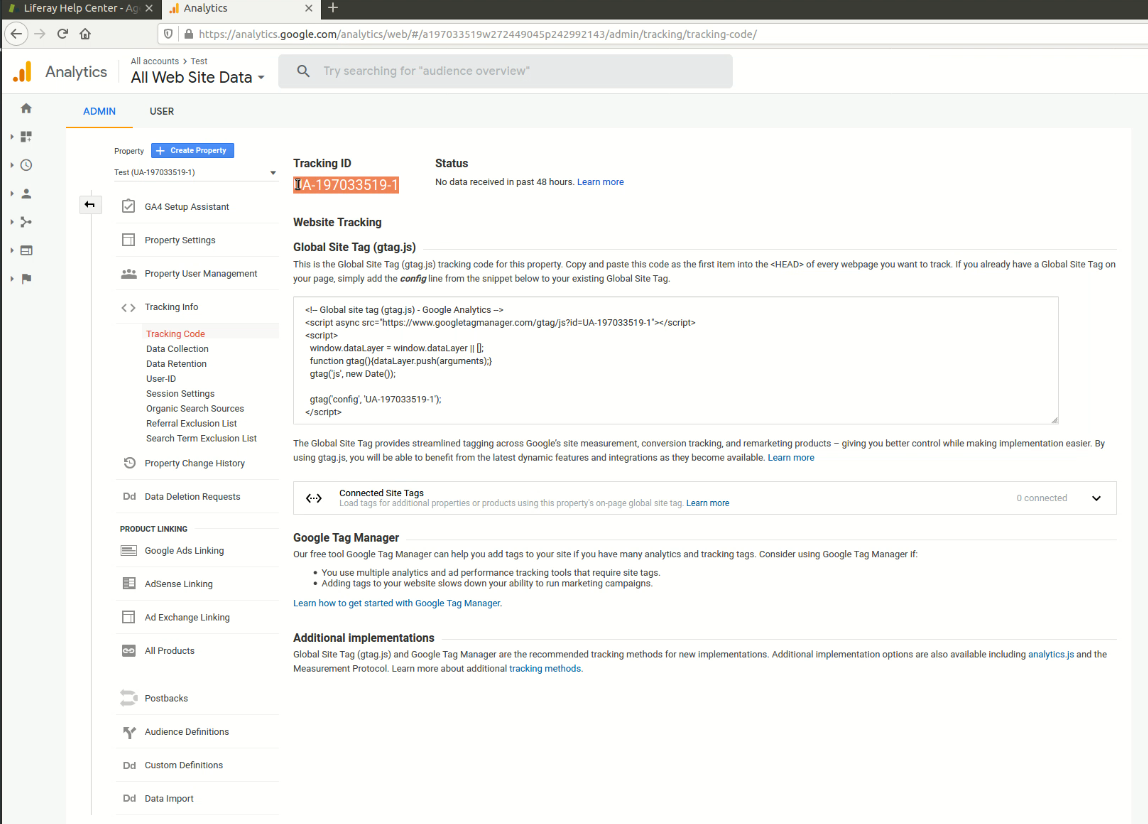Select the Analytics browser tab

coord(239,9)
